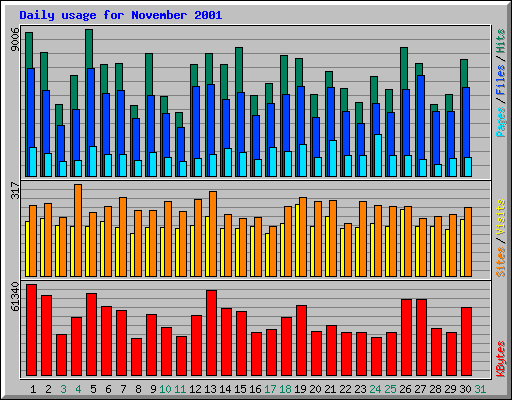
Task: Click weekend day label '18'
Action: coord(285,389)
